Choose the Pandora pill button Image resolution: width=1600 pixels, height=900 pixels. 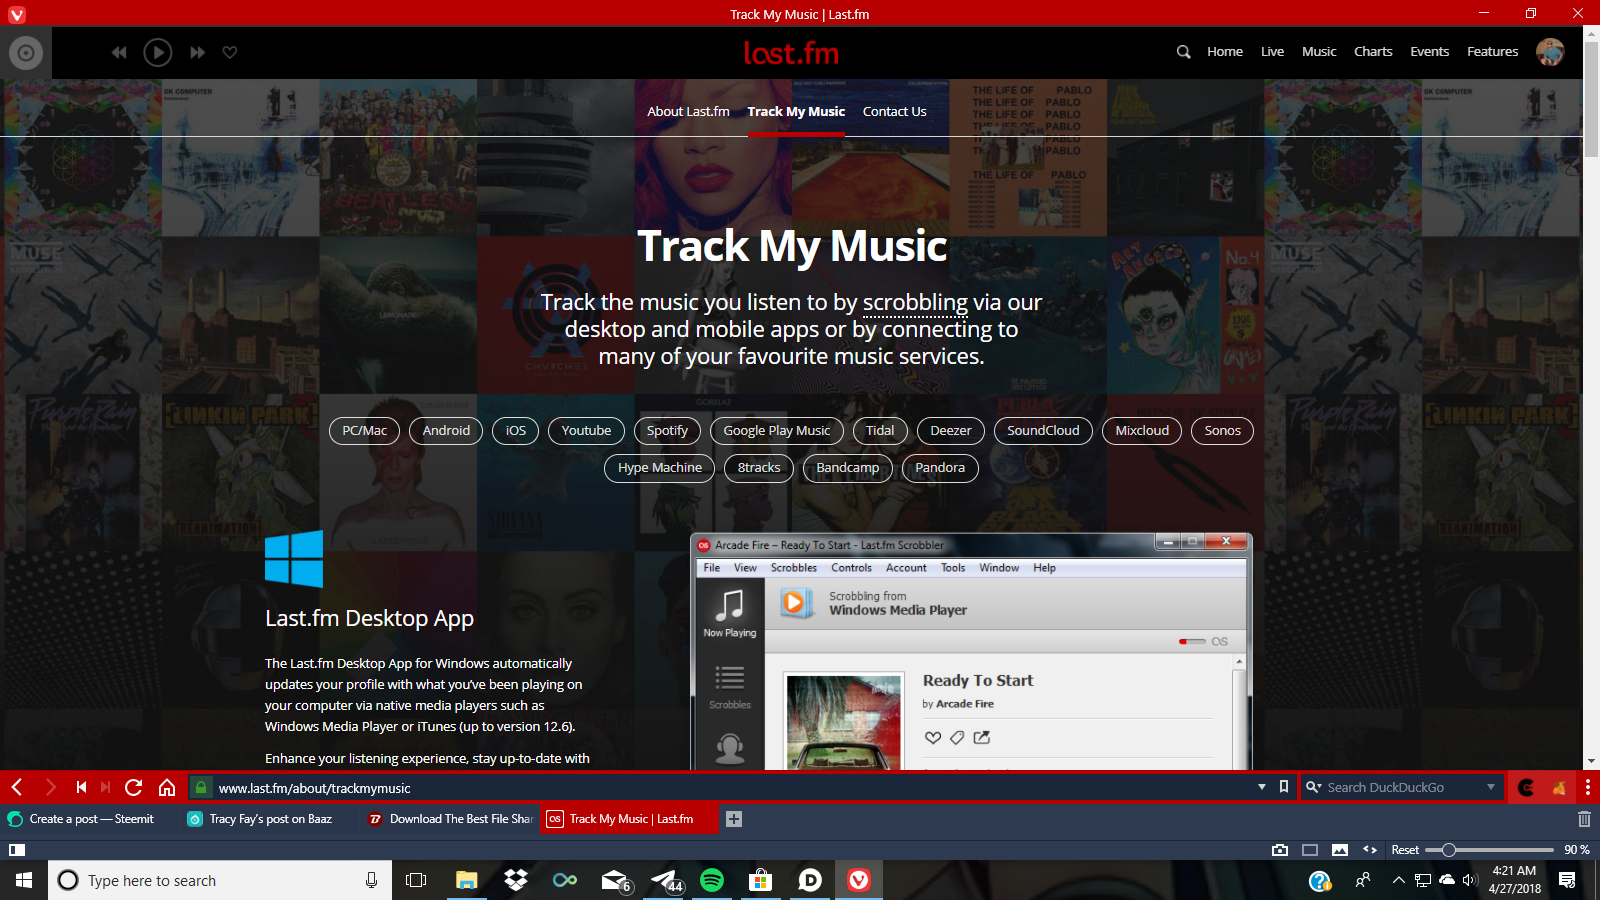click(x=940, y=468)
